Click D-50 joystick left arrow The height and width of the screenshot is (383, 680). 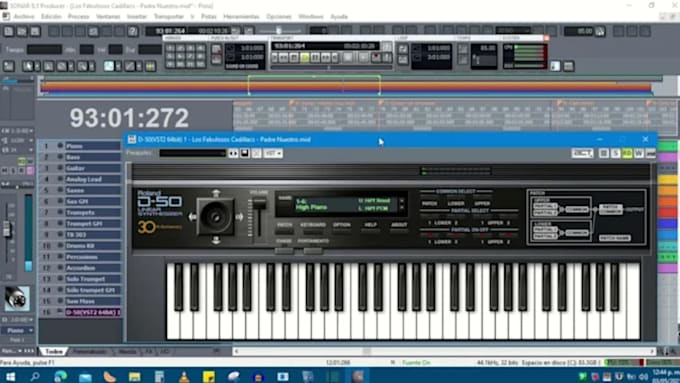192,216
